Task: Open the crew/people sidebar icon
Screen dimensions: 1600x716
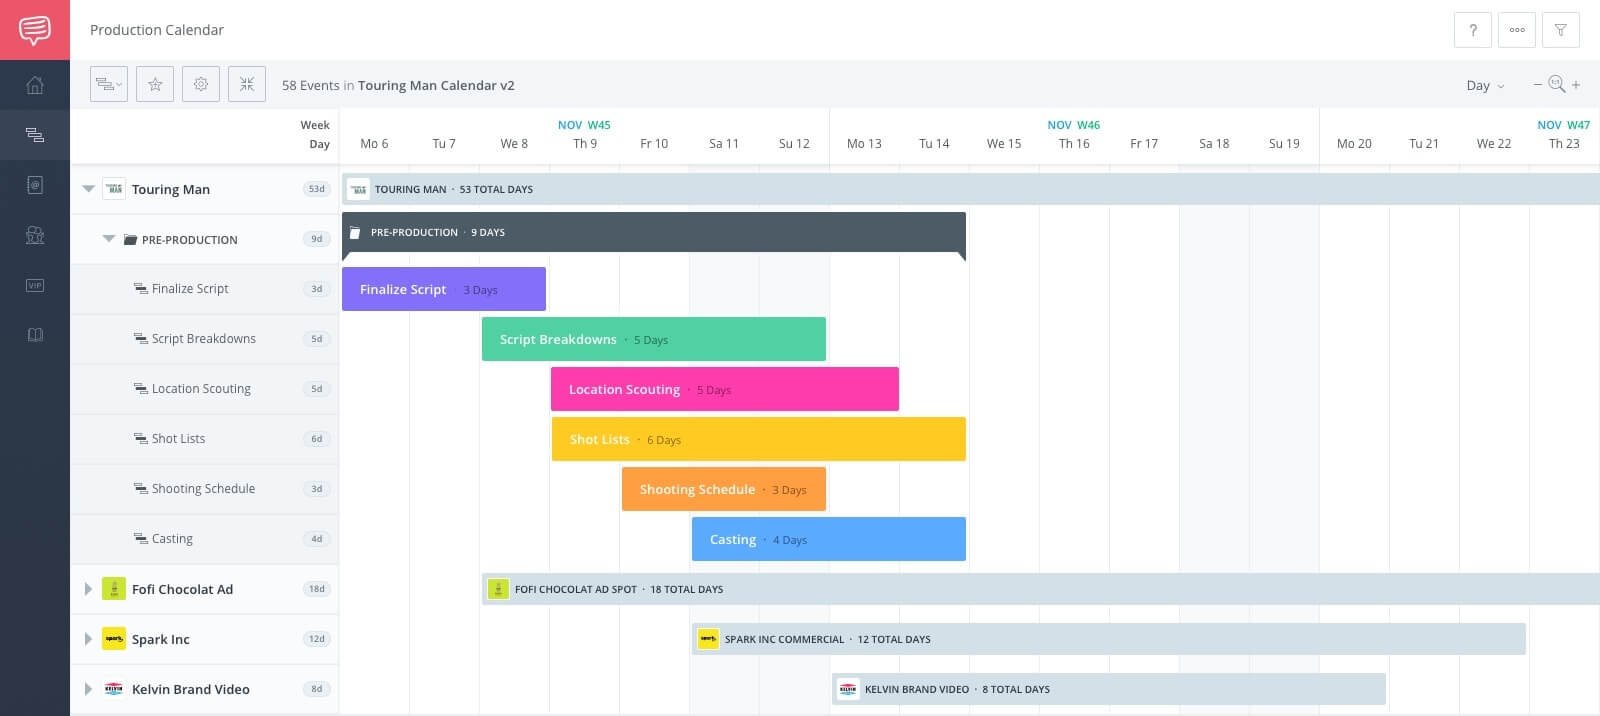Action: point(35,235)
